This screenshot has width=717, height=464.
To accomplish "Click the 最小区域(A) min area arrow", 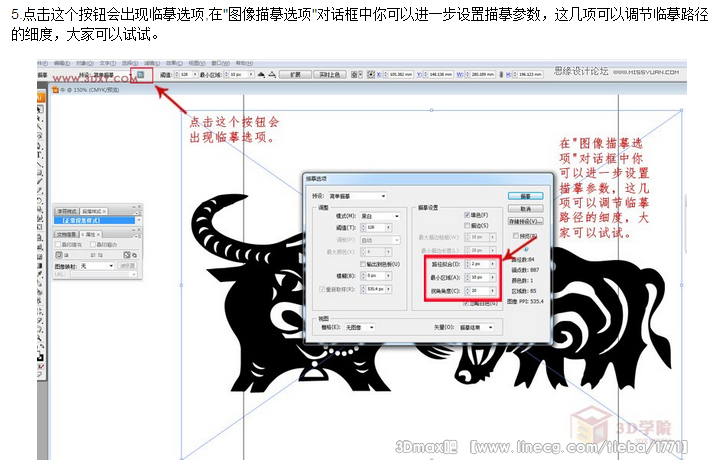I will click(x=492, y=277).
